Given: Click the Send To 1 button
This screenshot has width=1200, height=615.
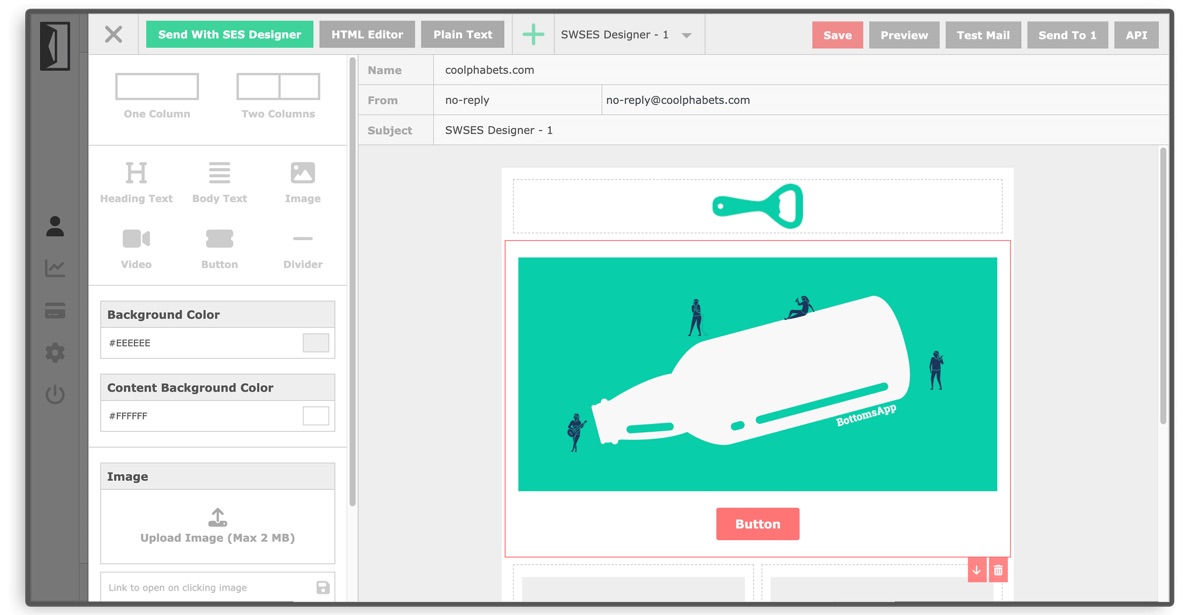Looking at the screenshot, I should coord(1067,35).
